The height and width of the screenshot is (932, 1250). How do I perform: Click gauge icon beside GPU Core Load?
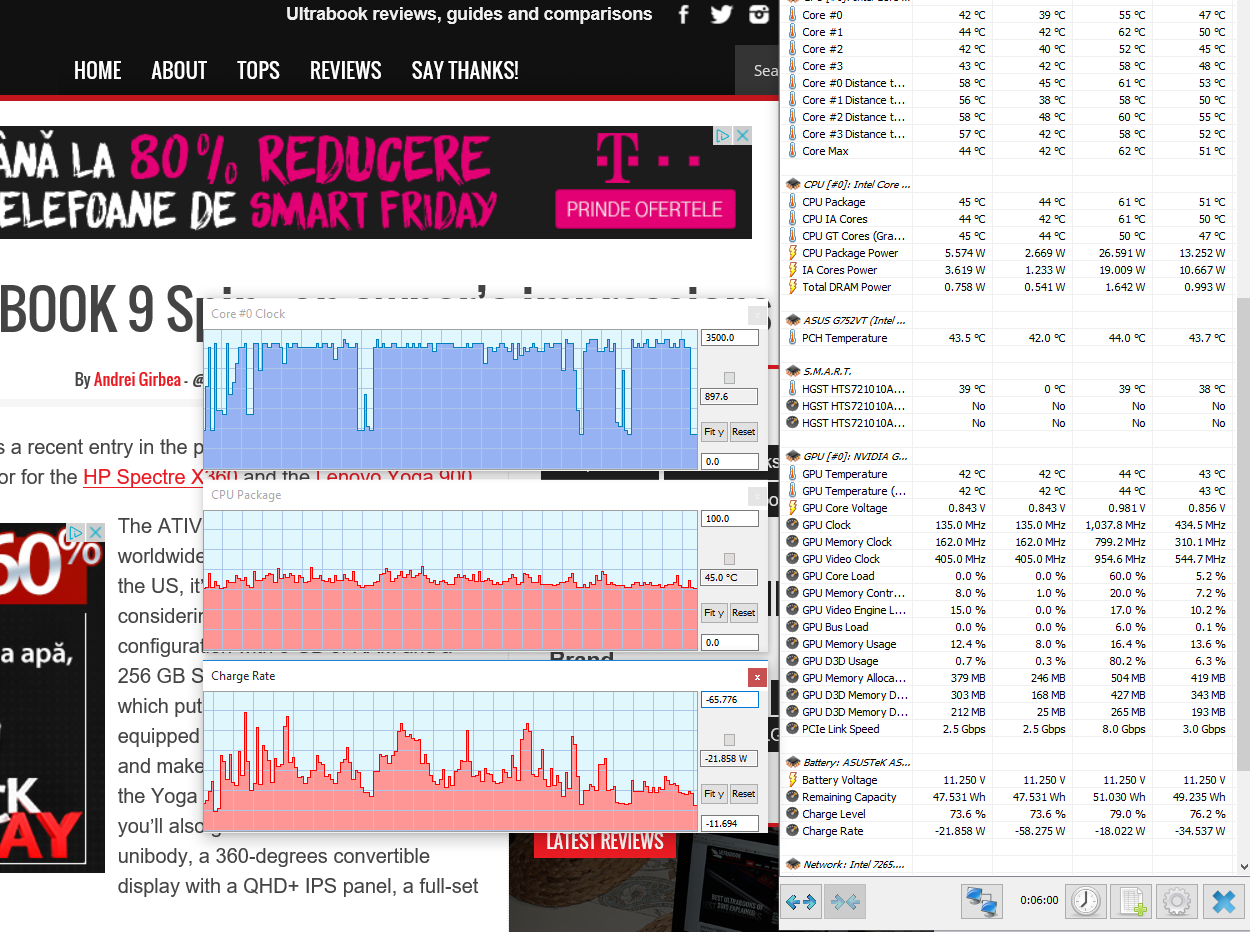(791, 576)
